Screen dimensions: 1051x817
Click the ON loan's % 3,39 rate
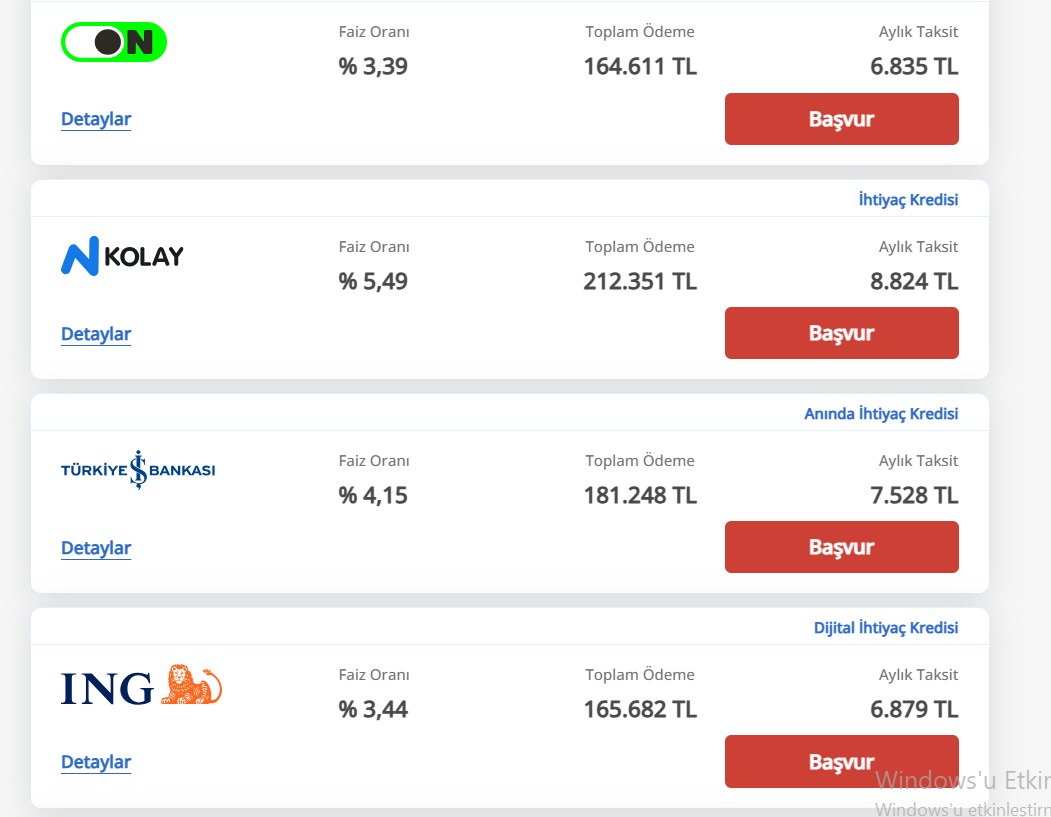[x=373, y=67]
